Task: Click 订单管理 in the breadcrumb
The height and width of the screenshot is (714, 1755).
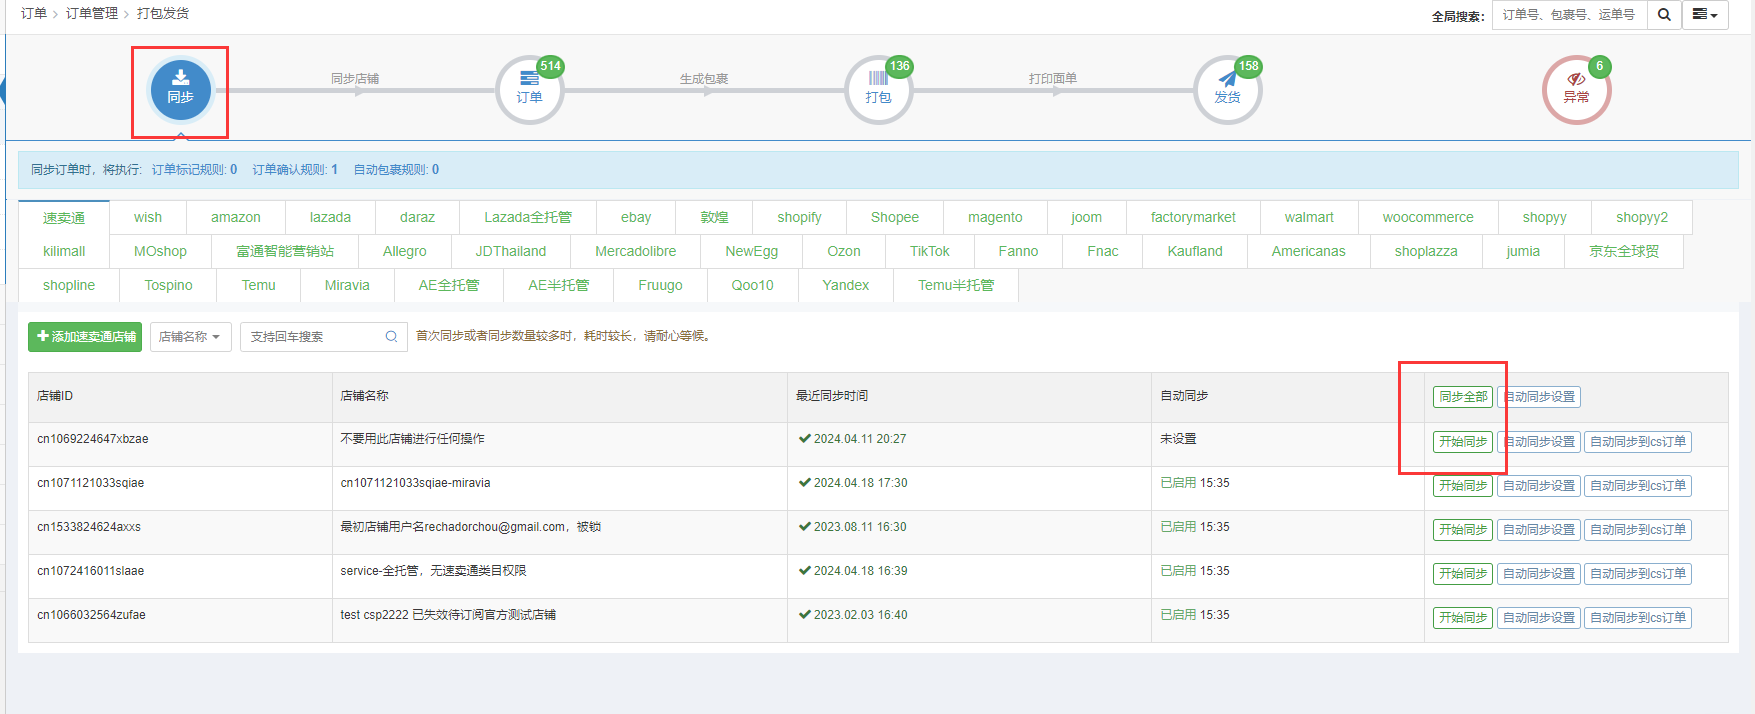Action: (92, 14)
